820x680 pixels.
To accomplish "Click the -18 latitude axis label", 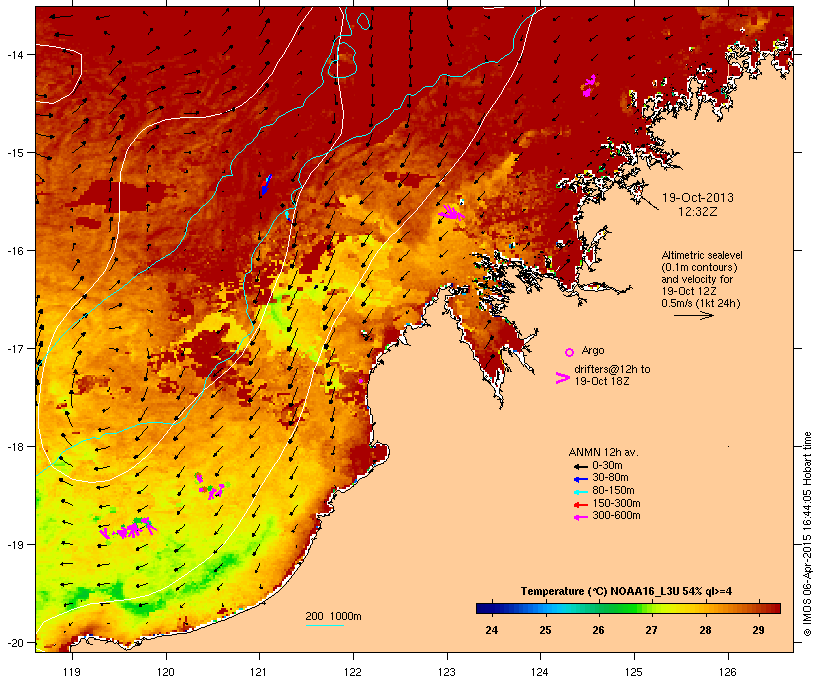I will coord(14,447).
